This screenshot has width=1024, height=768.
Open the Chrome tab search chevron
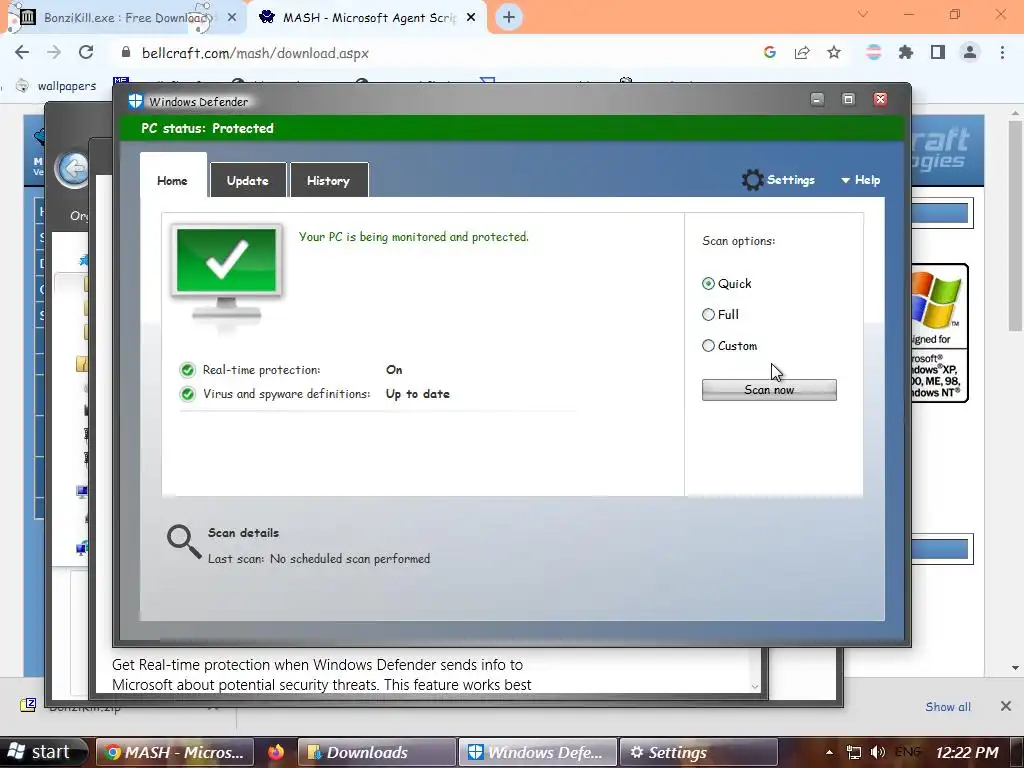[863, 14]
